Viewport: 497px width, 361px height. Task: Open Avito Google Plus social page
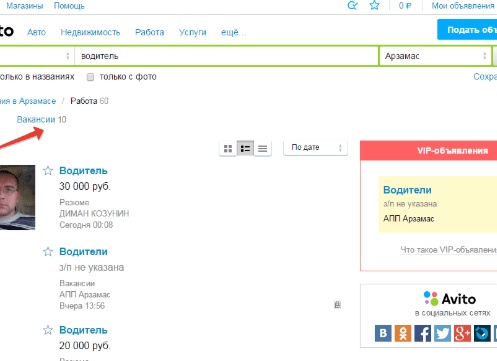tap(462, 333)
